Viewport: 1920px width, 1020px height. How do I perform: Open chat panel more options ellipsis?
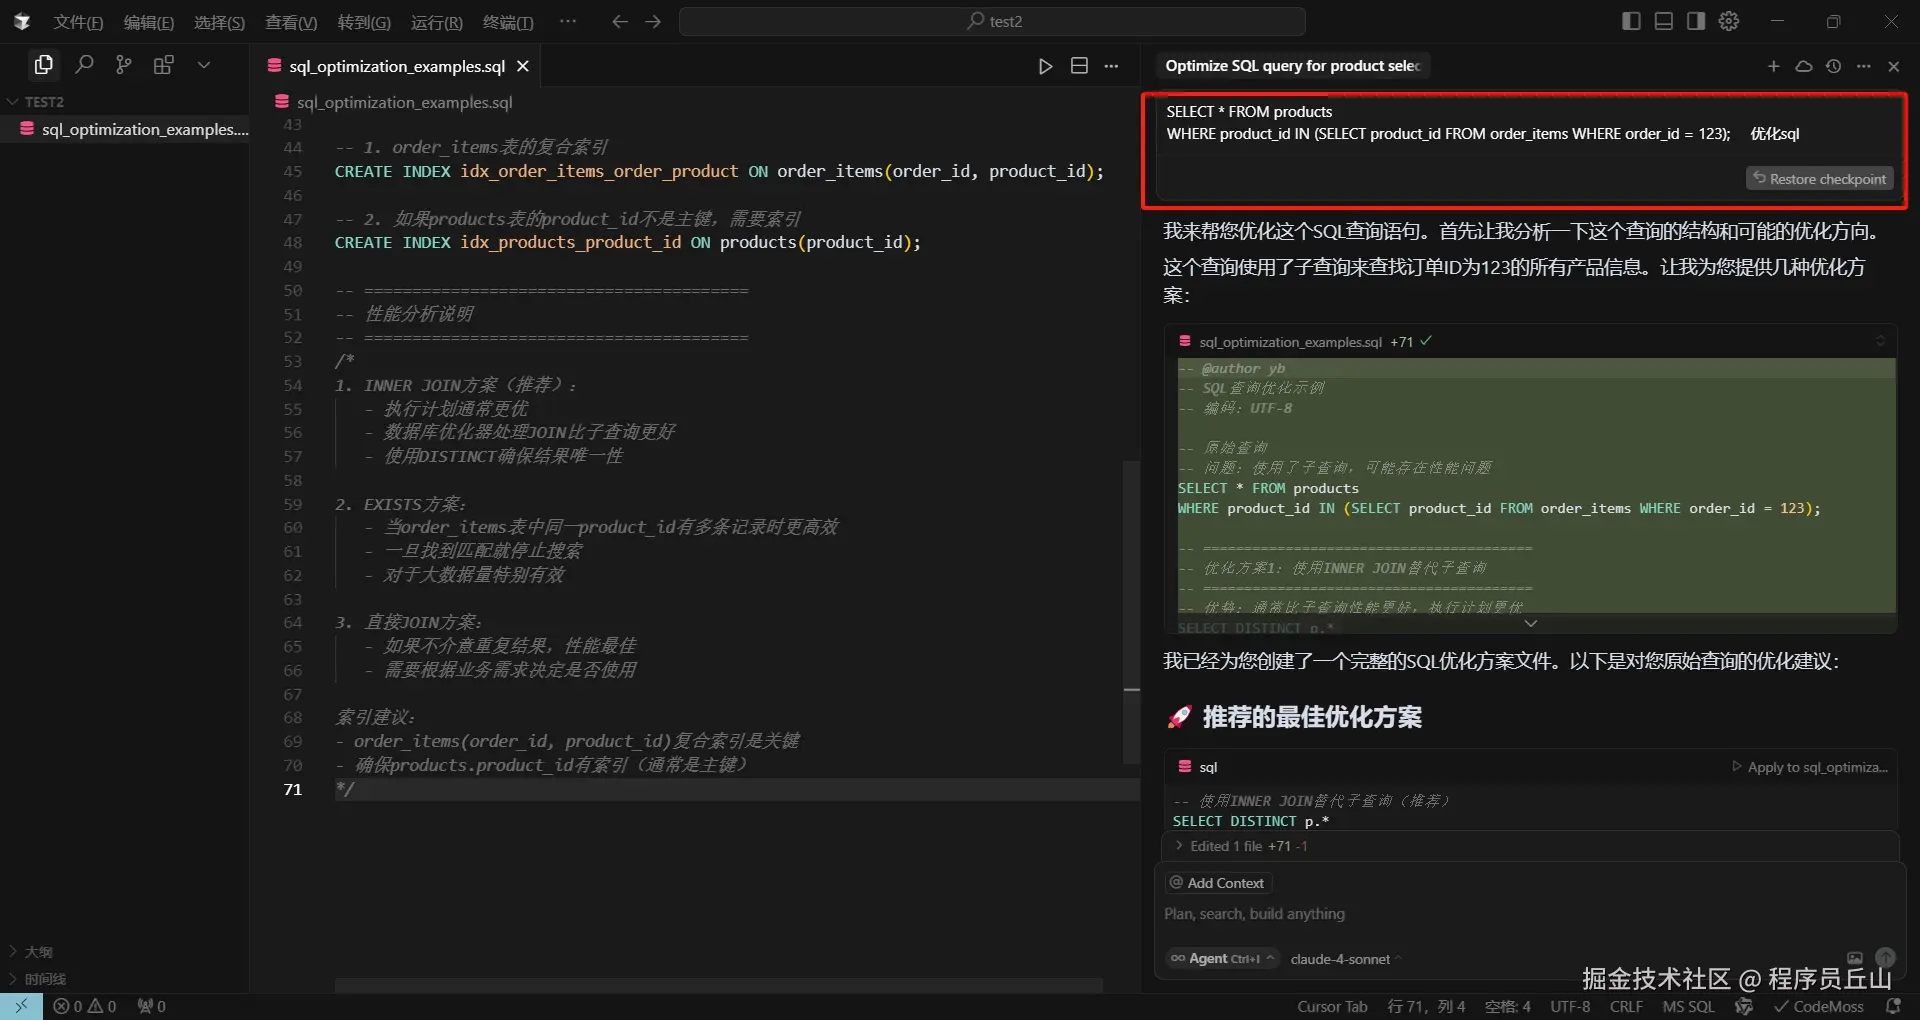[1863, 66]
